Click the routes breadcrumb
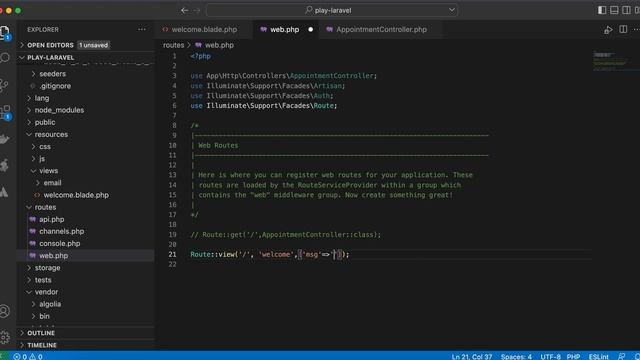640x360 pixels. [x=173, y=45]
